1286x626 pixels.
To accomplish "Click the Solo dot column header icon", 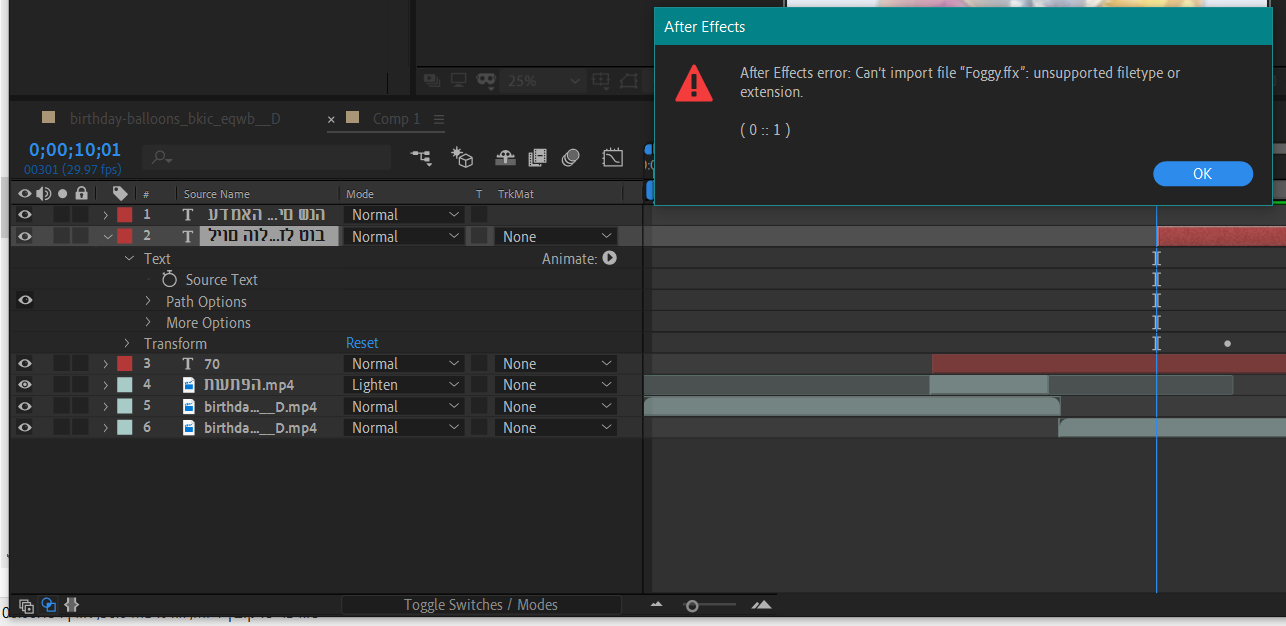I will coord(62,194).
